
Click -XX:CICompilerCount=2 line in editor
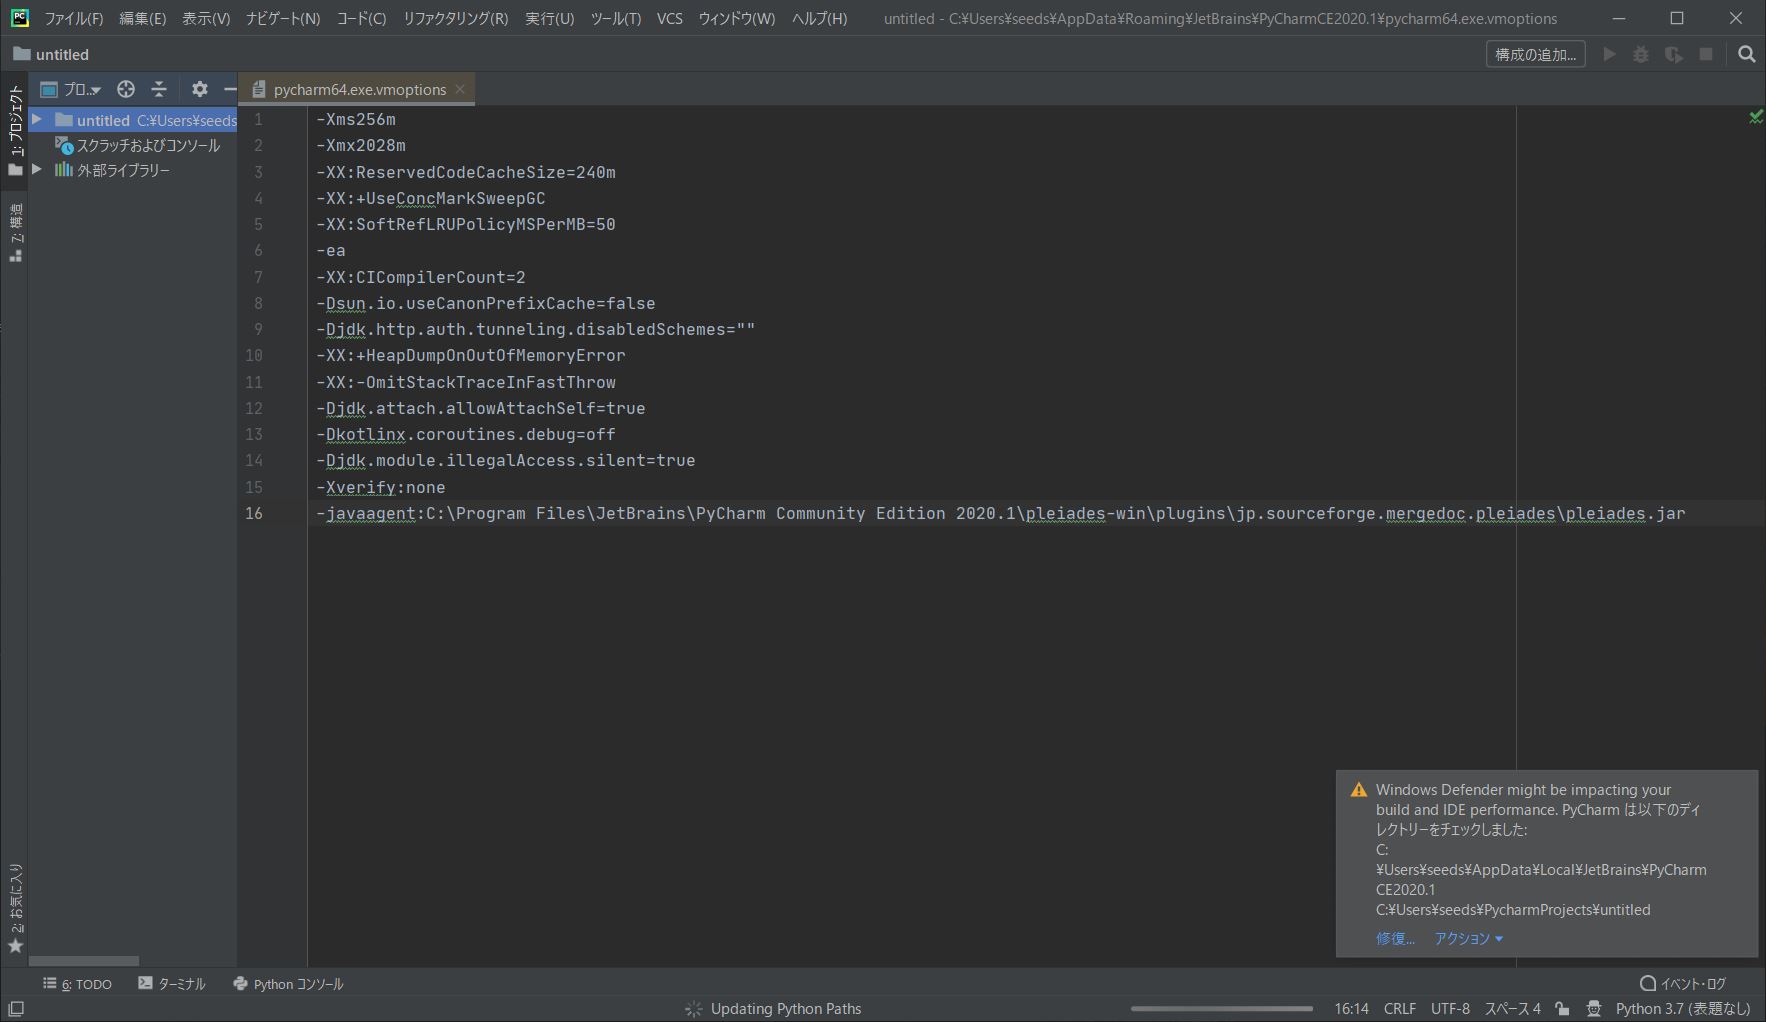point(420,277)
